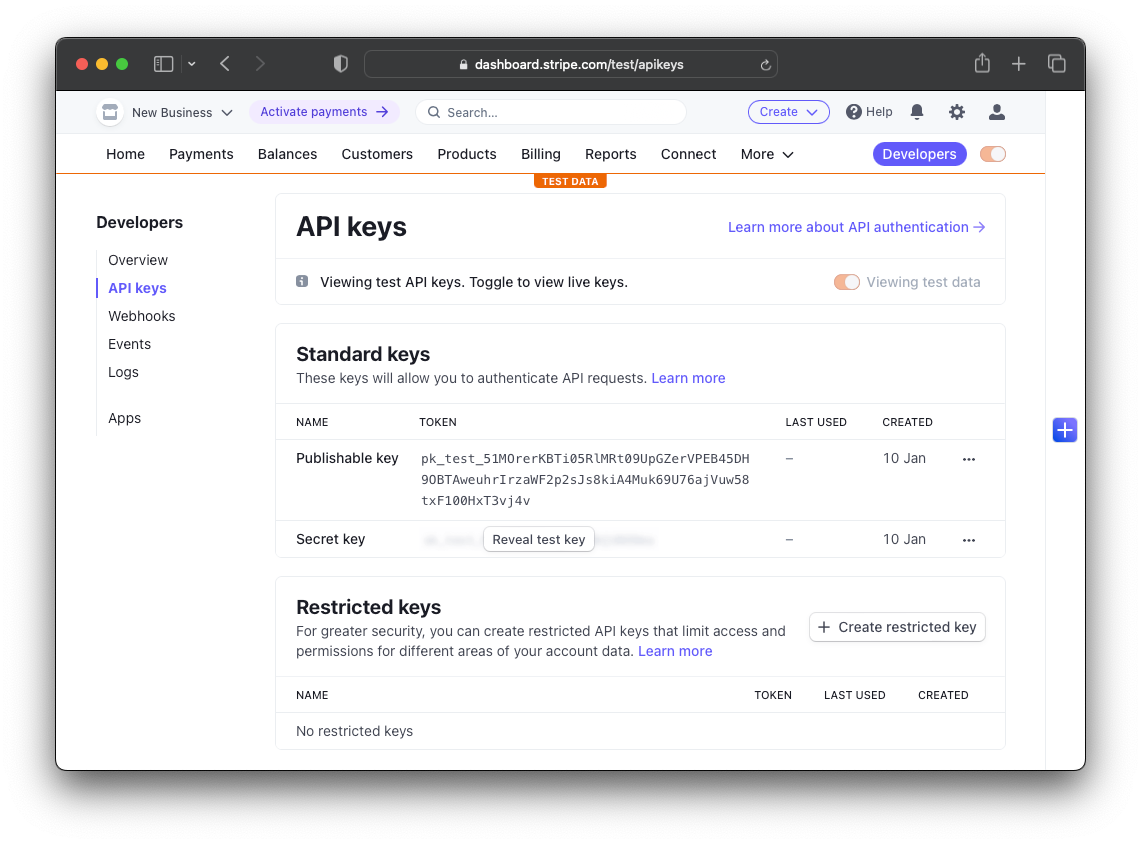Go back with the browser back arrow
The width and height of the screenshot is (1141, 844).
point(225,64)
